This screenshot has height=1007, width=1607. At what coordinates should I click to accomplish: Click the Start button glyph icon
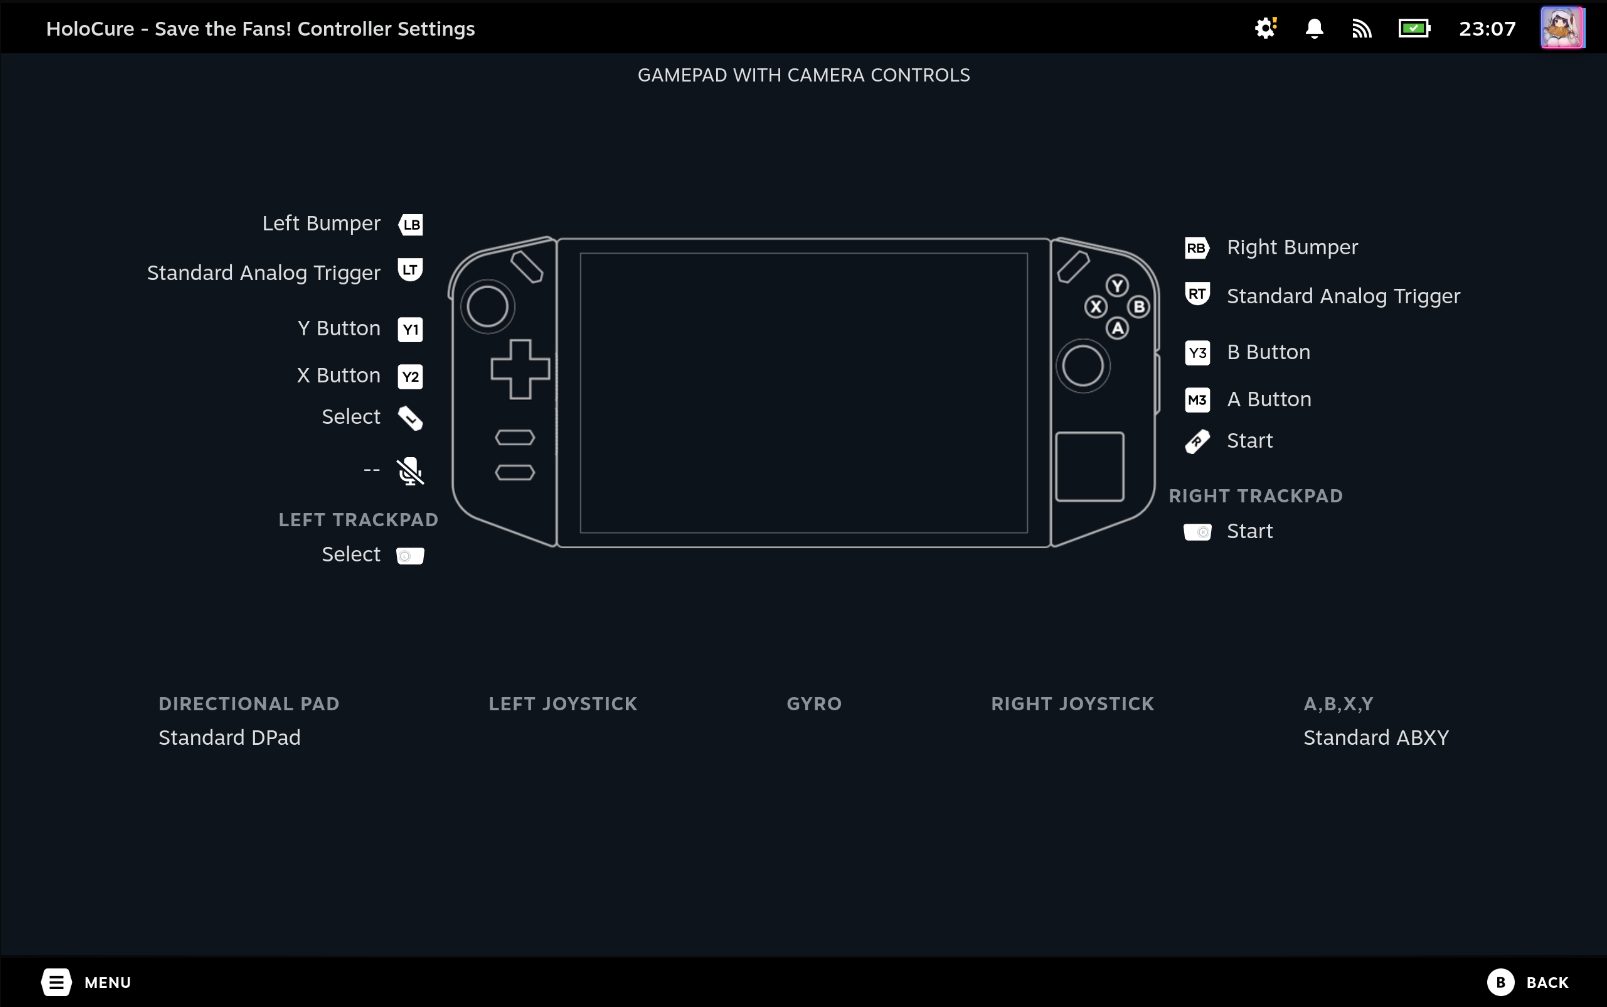point(1197,441)
